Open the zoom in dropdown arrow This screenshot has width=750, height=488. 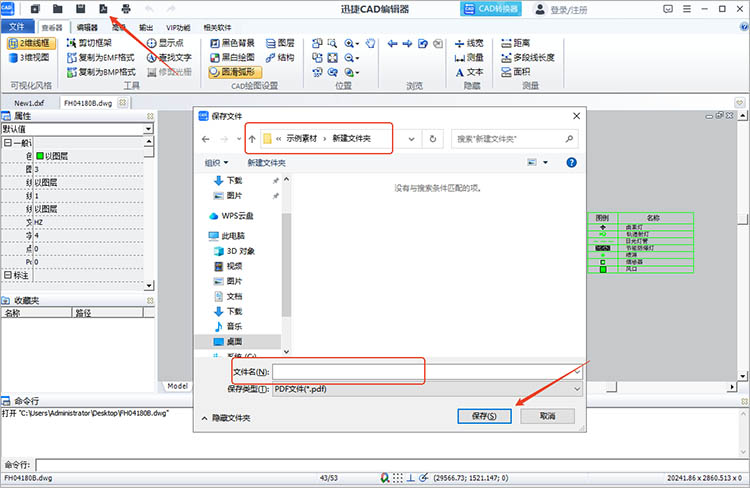tap(357, 44)
